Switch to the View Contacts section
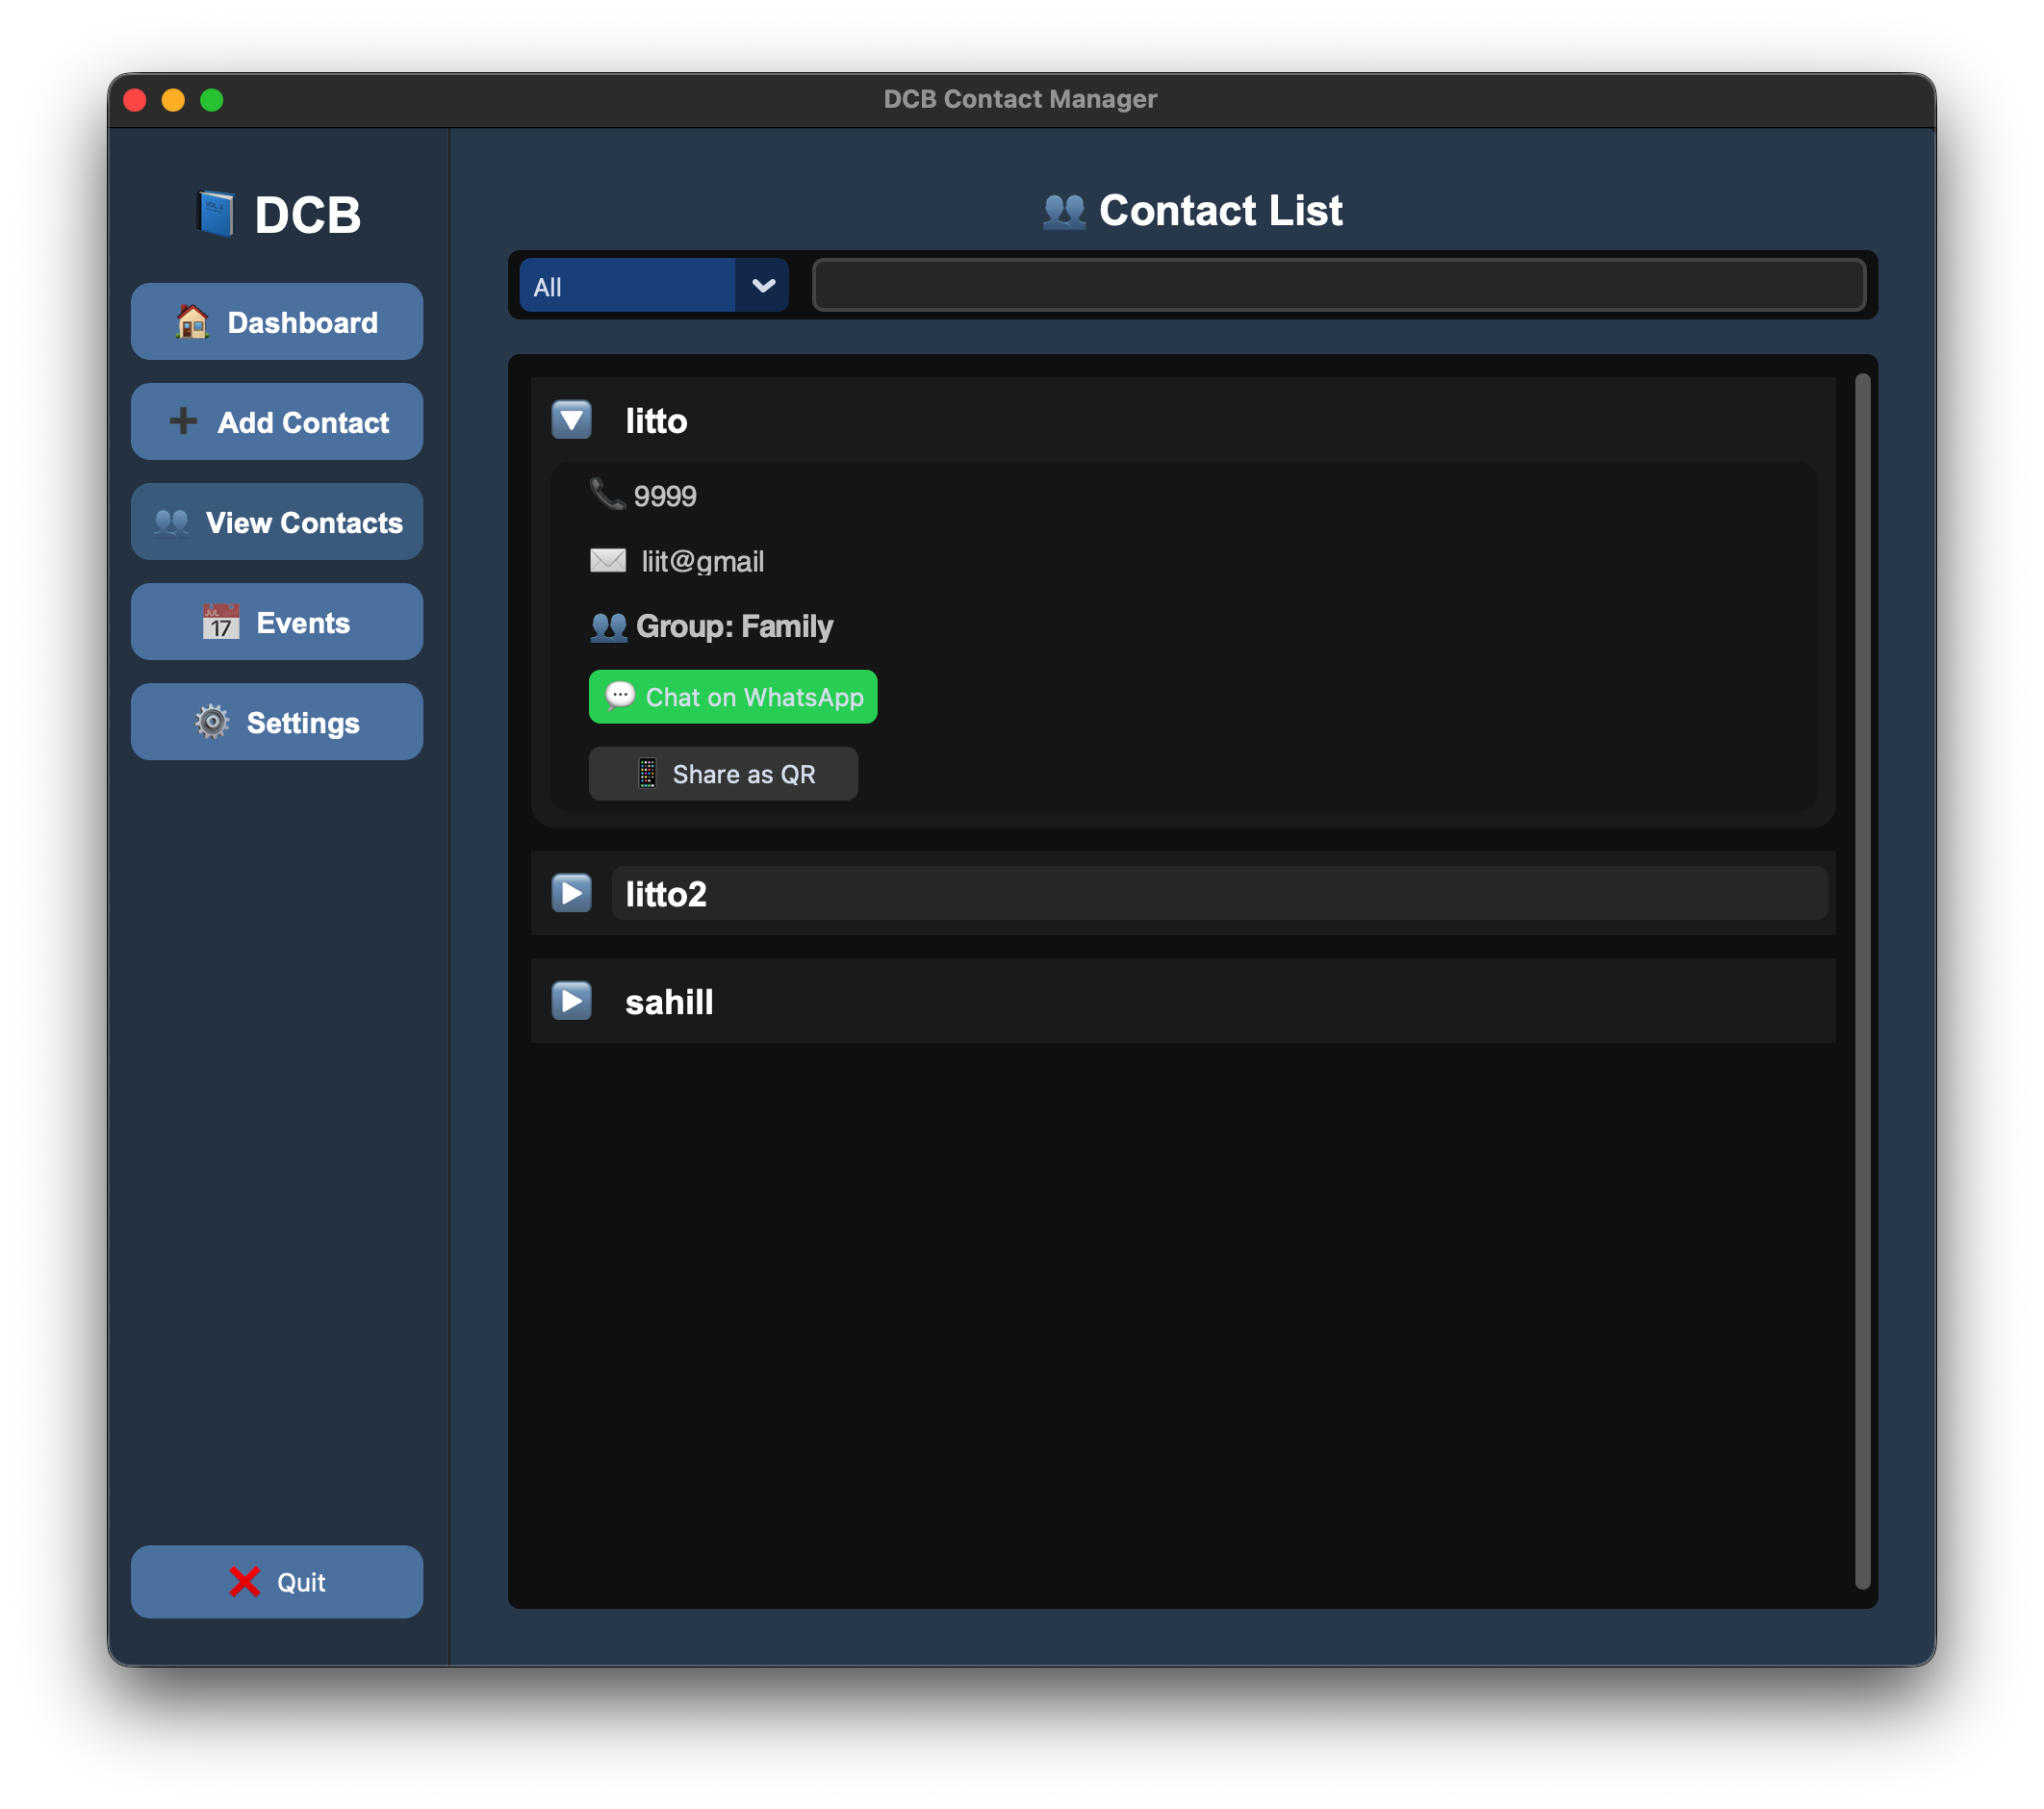 coord(277,521)
